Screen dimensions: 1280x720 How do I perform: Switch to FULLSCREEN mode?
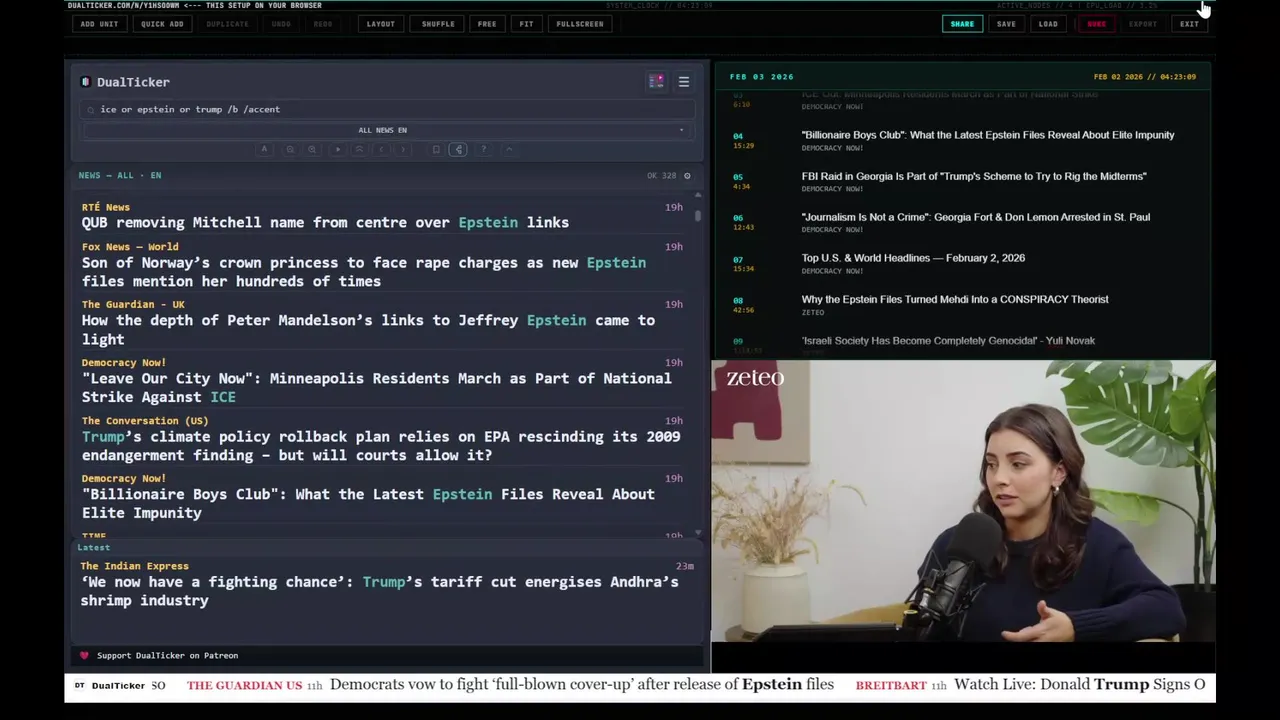click(x=580, y=24)
